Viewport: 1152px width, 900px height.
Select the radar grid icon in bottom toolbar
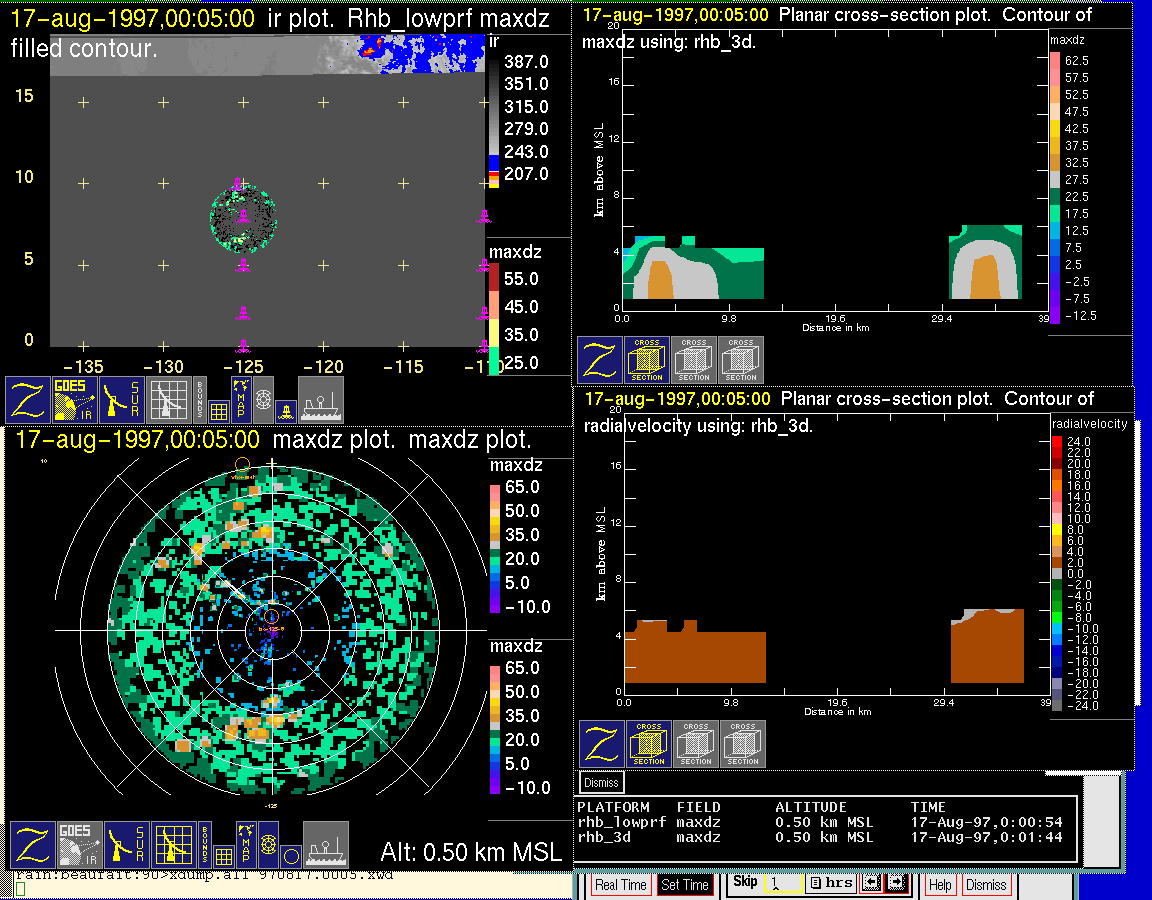pos(172,845)
